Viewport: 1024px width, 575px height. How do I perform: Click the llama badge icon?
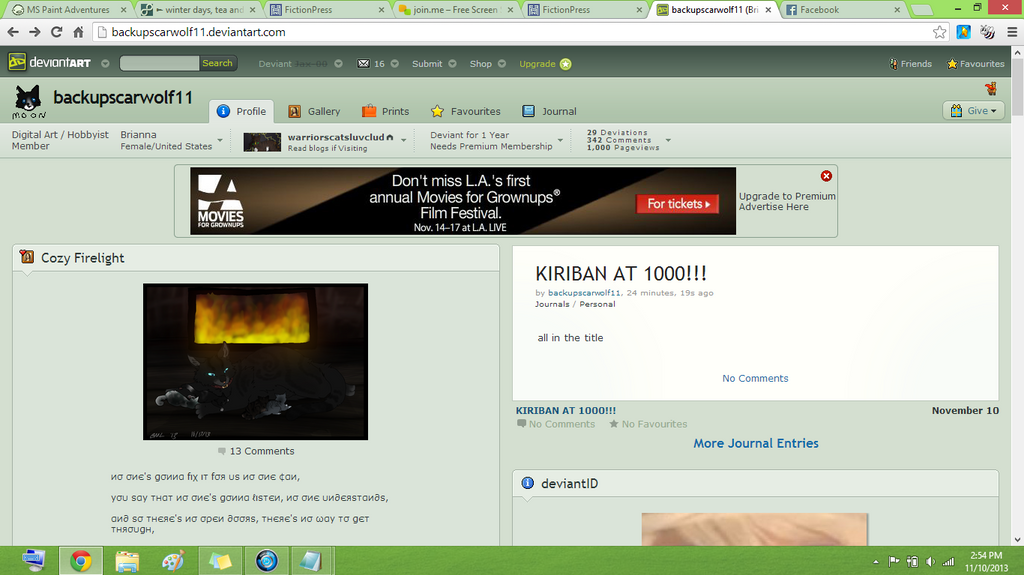pyautogui.click(x=991, y=89)
